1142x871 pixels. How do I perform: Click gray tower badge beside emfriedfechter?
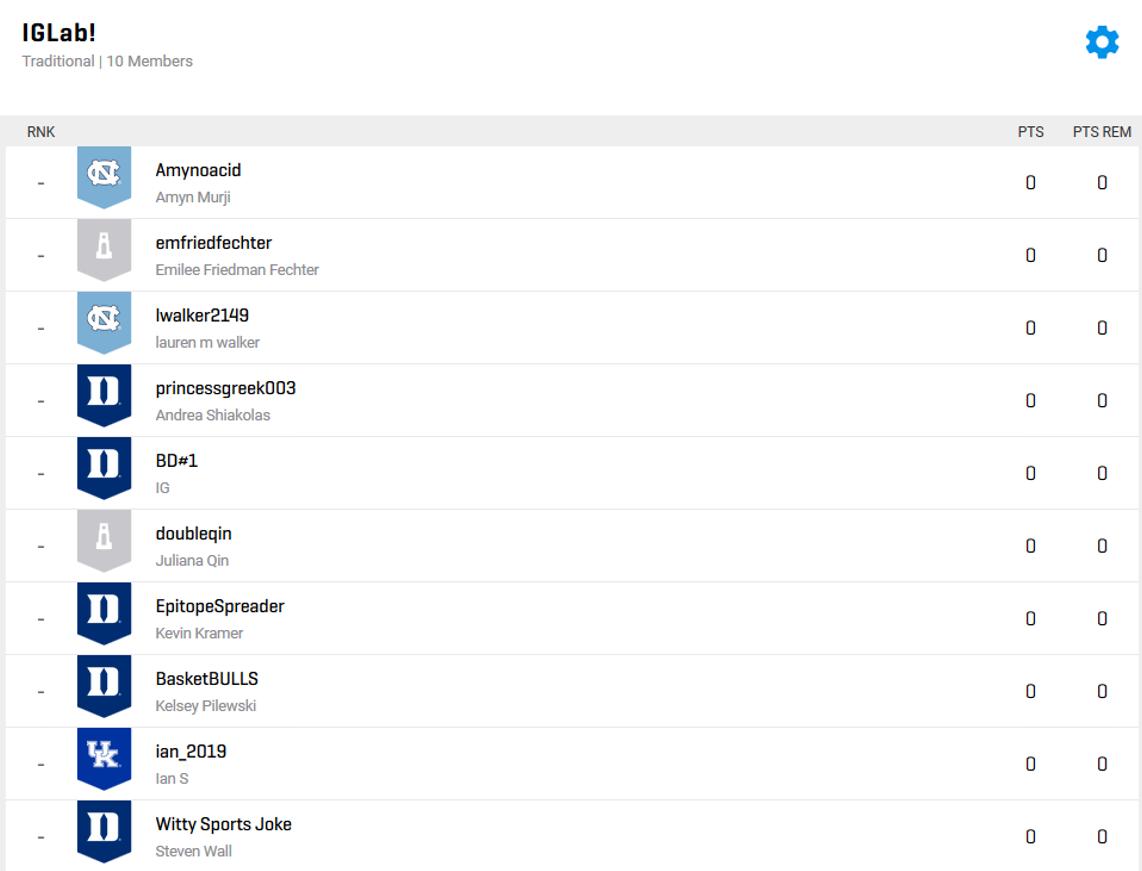(104, 250)
